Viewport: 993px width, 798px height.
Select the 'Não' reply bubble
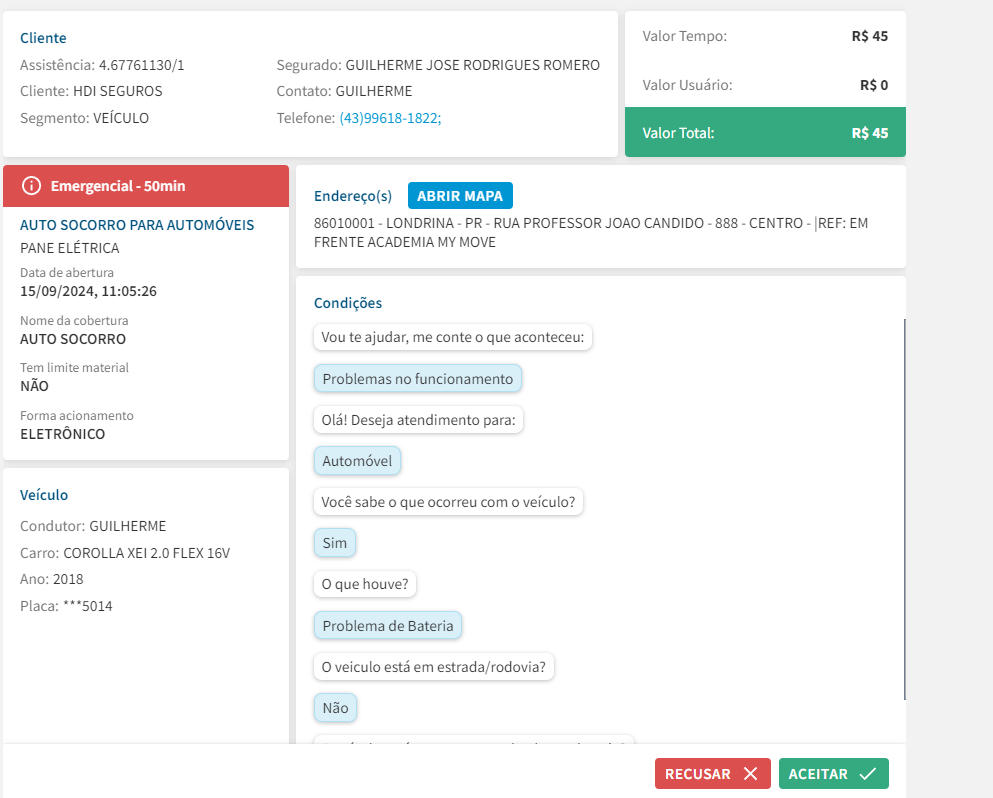click(335, 708)
